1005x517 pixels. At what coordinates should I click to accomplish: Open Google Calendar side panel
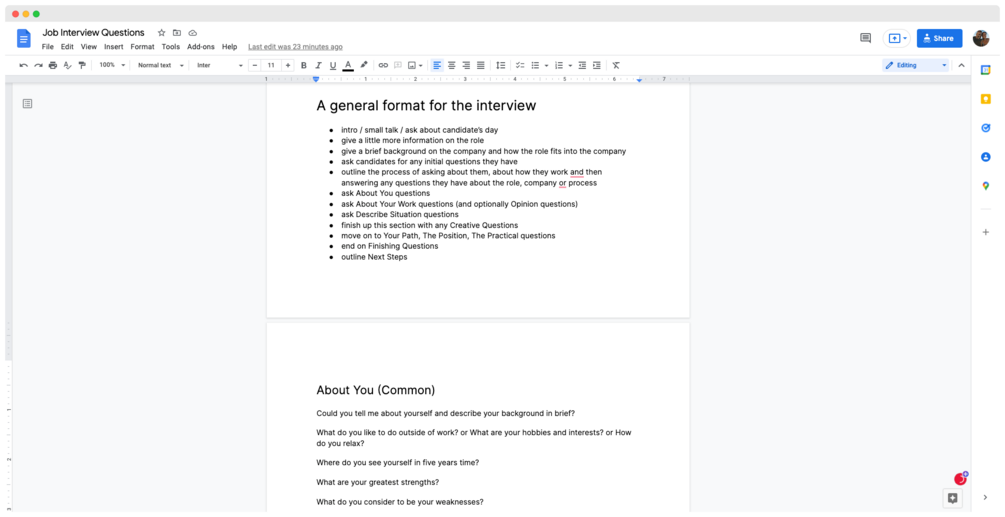point(986,70)
